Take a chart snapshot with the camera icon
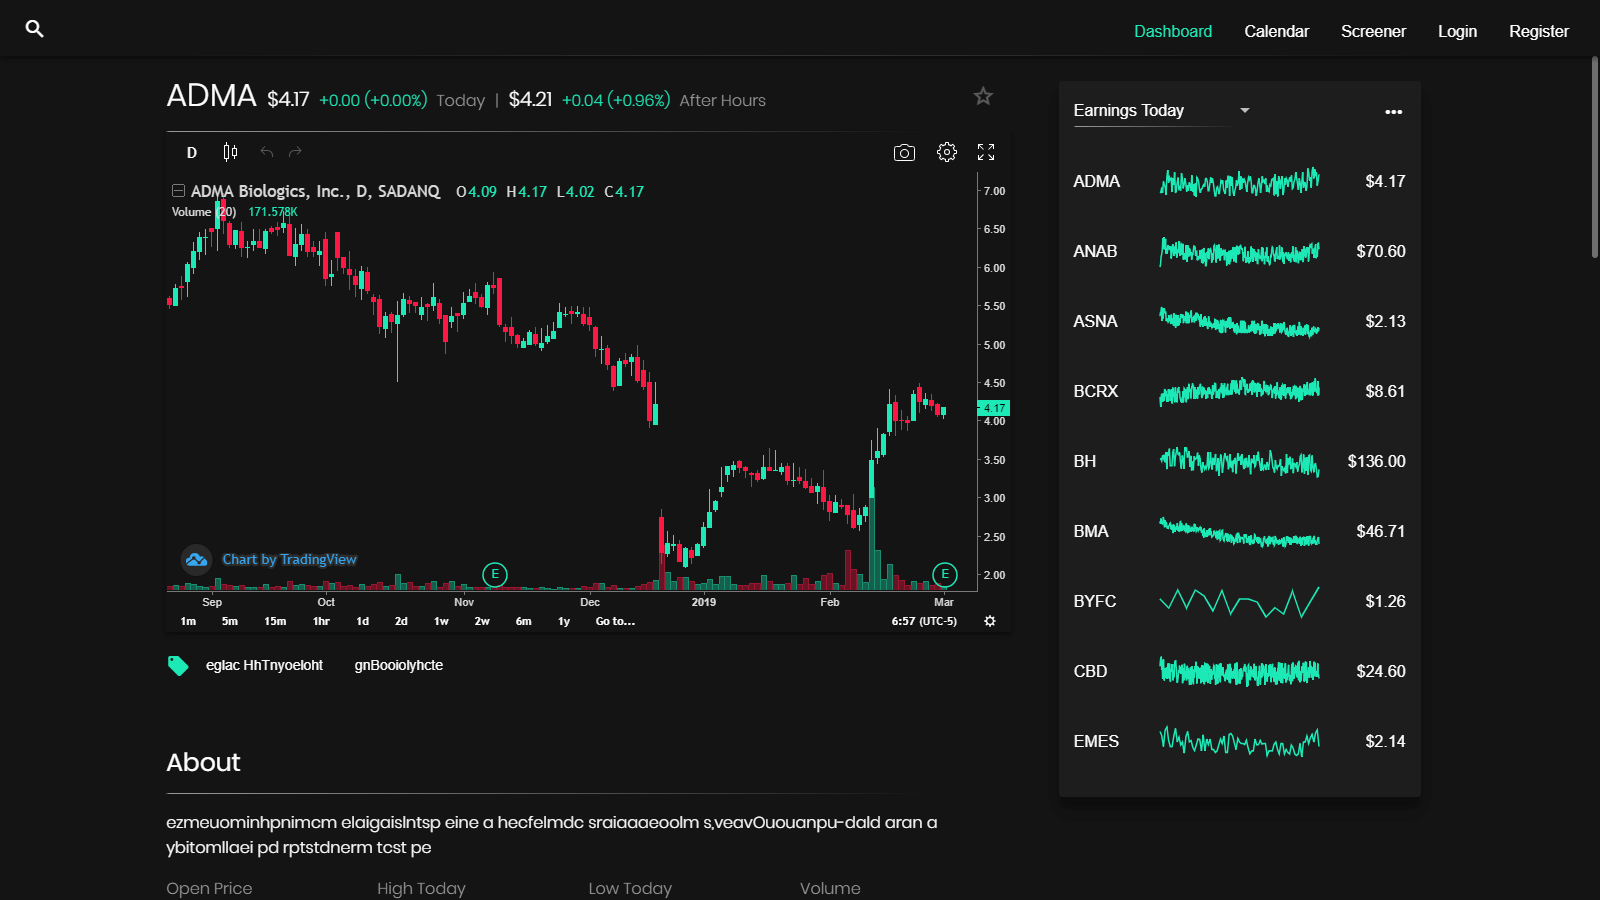 click(903, 152)
